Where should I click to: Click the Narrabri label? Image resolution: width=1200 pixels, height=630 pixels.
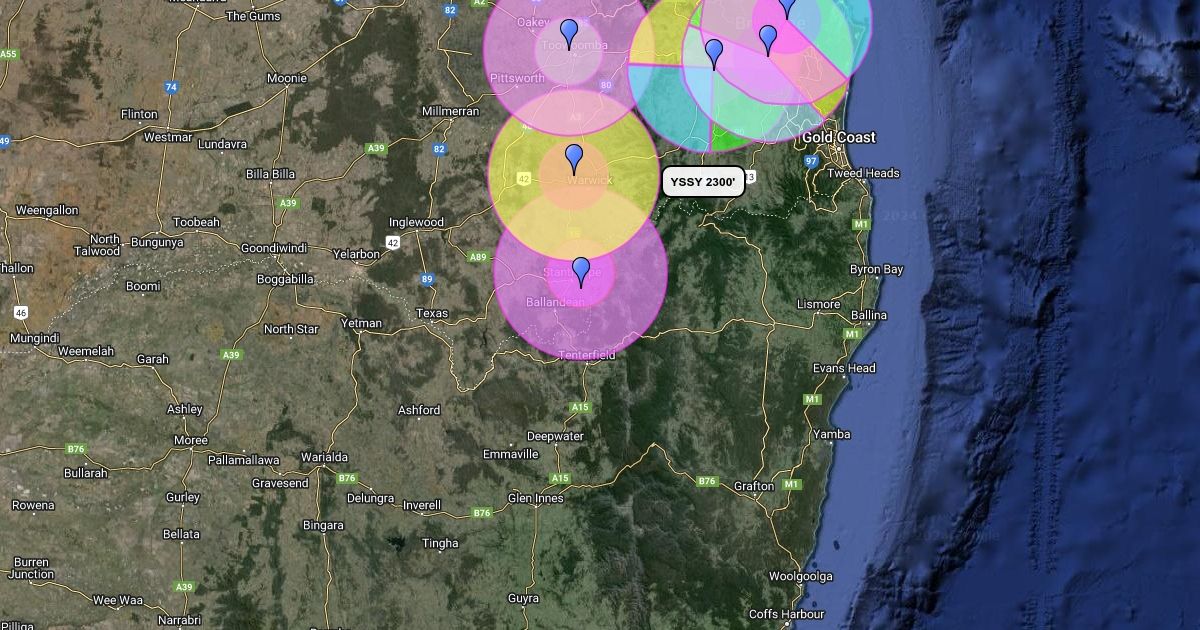[179, 620]
